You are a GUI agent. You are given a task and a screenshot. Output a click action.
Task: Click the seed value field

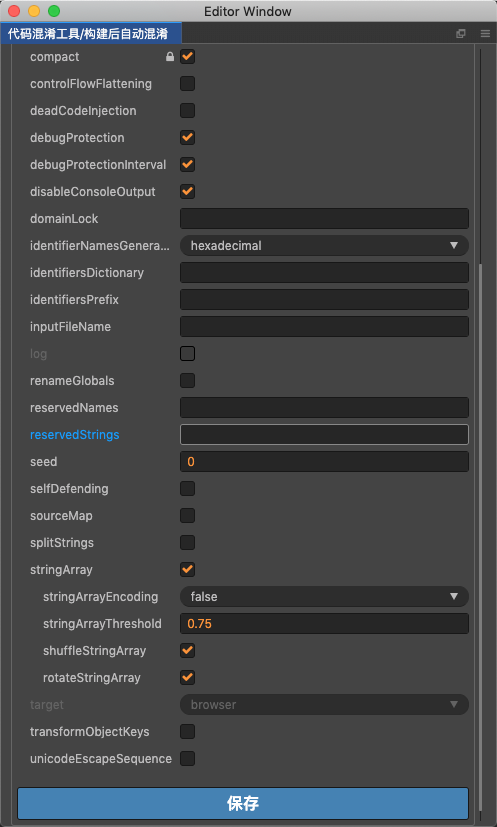pyautogui.click(x=324, y=461)
